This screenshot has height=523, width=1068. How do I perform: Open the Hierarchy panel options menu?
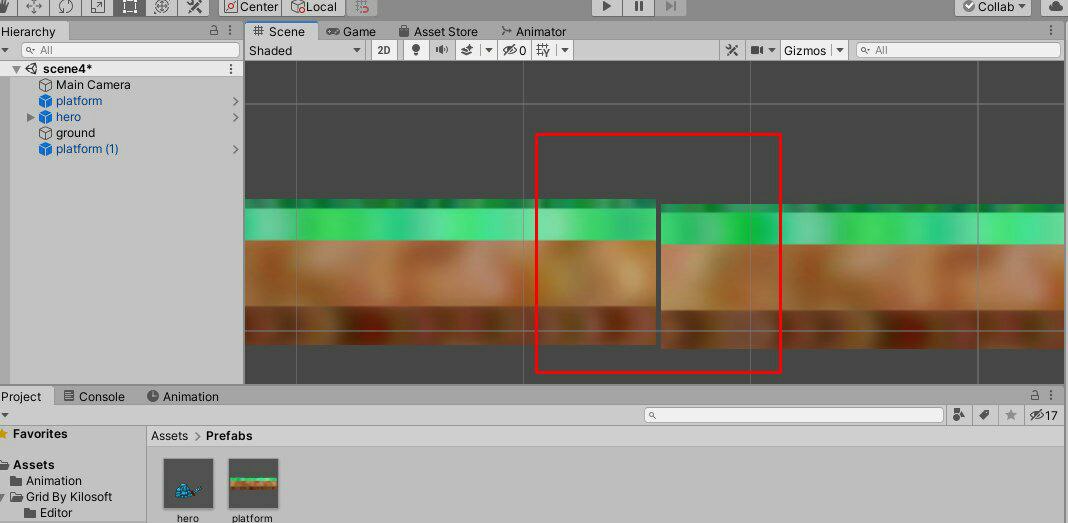pyautogui.click(x=230, y=31)
